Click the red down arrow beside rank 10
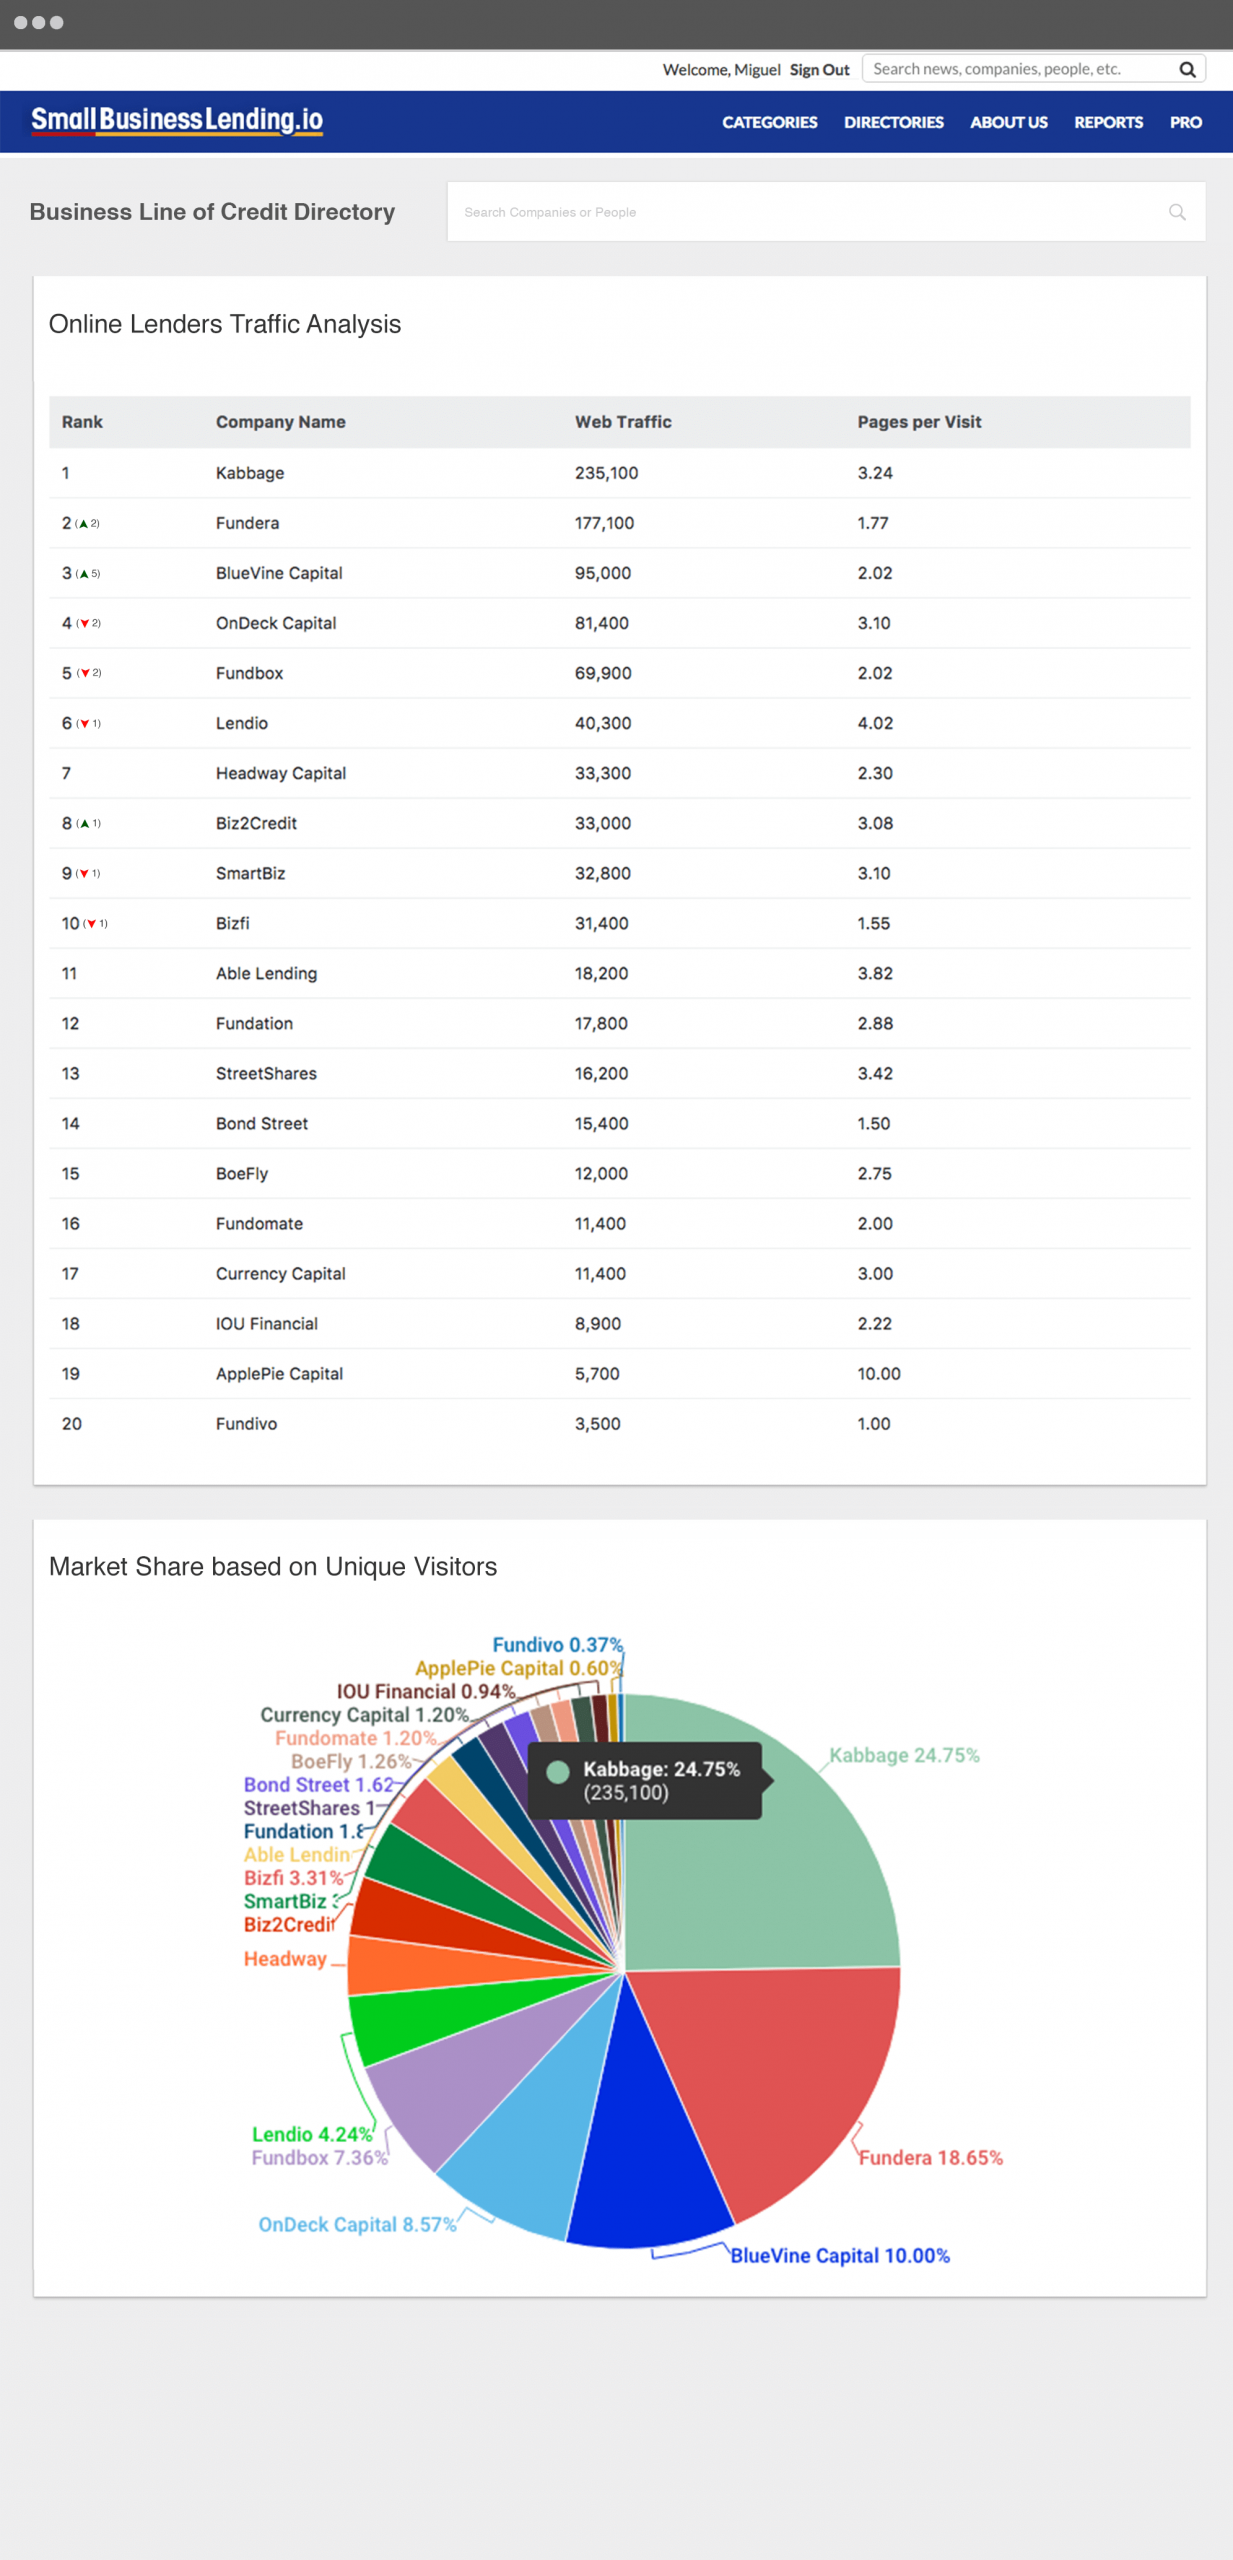The width and height of the screenshot is (1233, 2560). 91,924
